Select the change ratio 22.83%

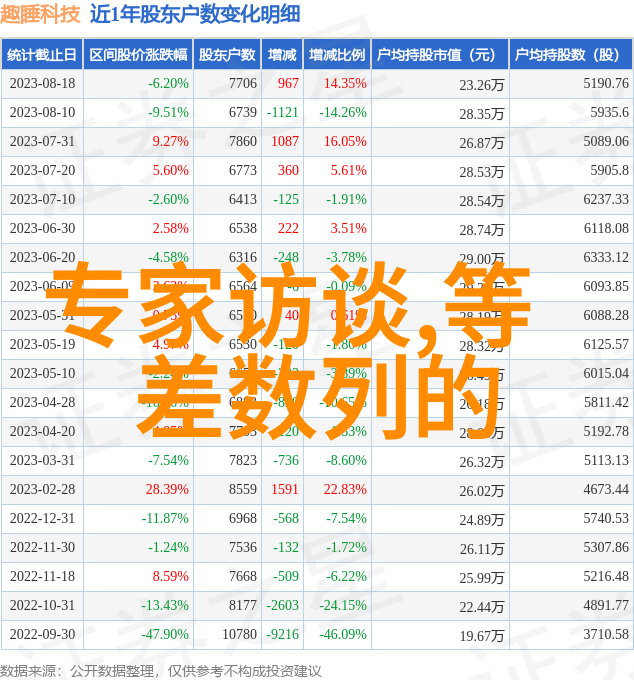pos(345,490)
